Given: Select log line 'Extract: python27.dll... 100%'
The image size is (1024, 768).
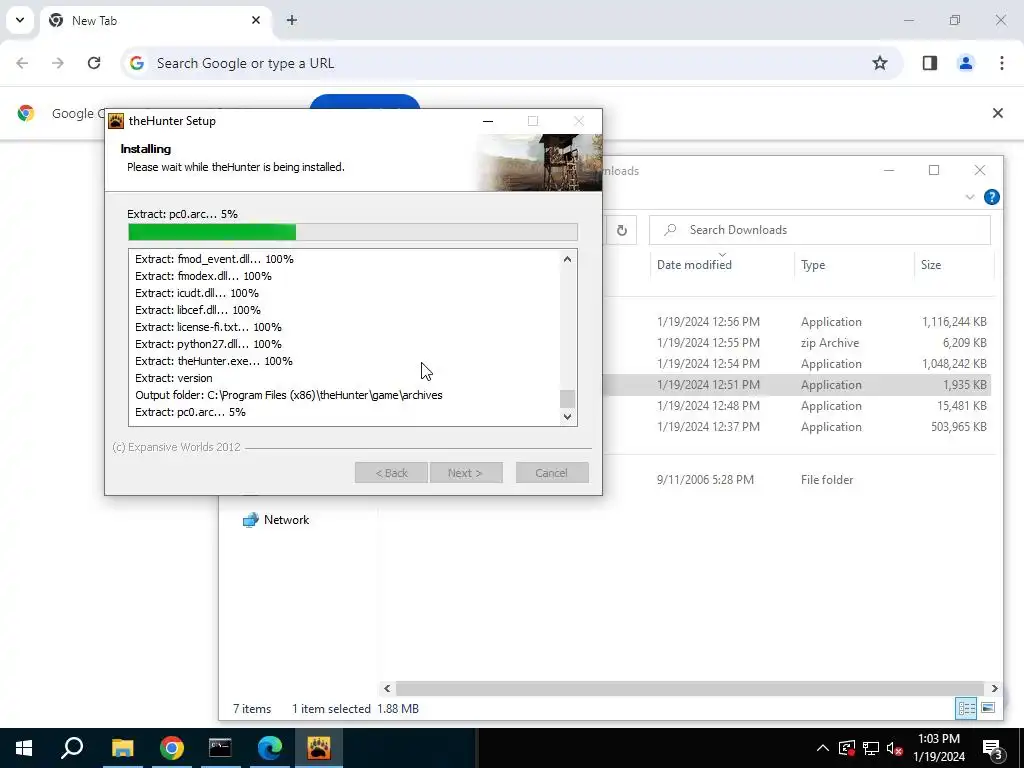Looking at the screenshot, I should [208, 344].
